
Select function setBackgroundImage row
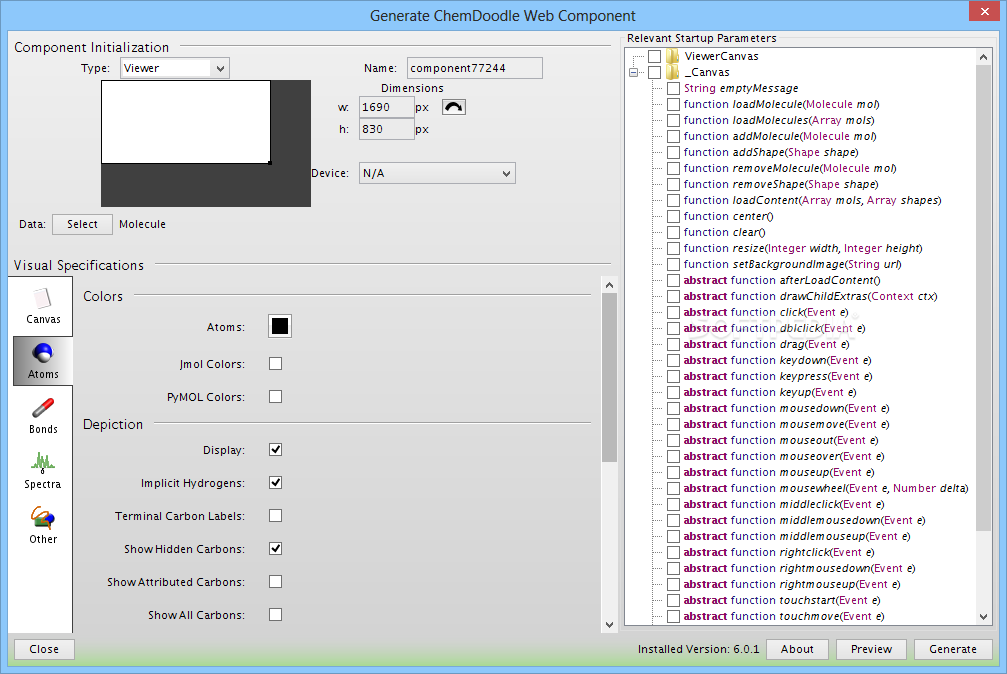(x=792, y=264)
